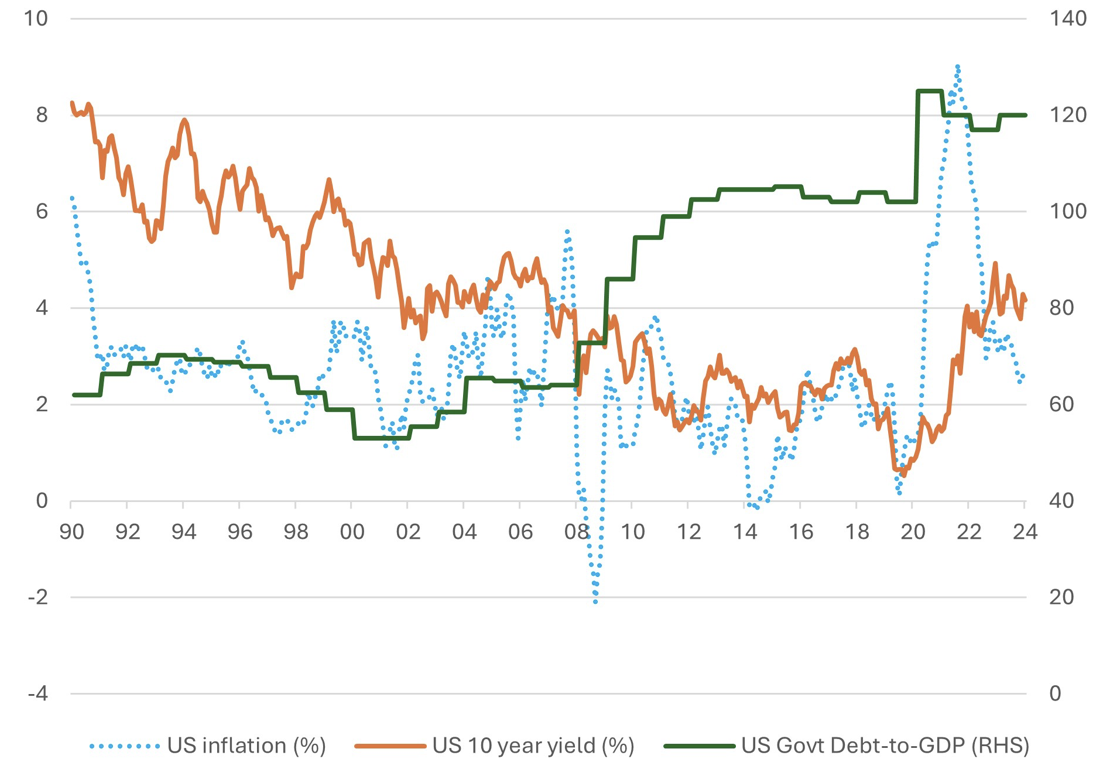Click the US Govt Debt-to-GDP (RHS) legend label
The height and width of the screenshot is (780, 1108).
click(884, 745)
